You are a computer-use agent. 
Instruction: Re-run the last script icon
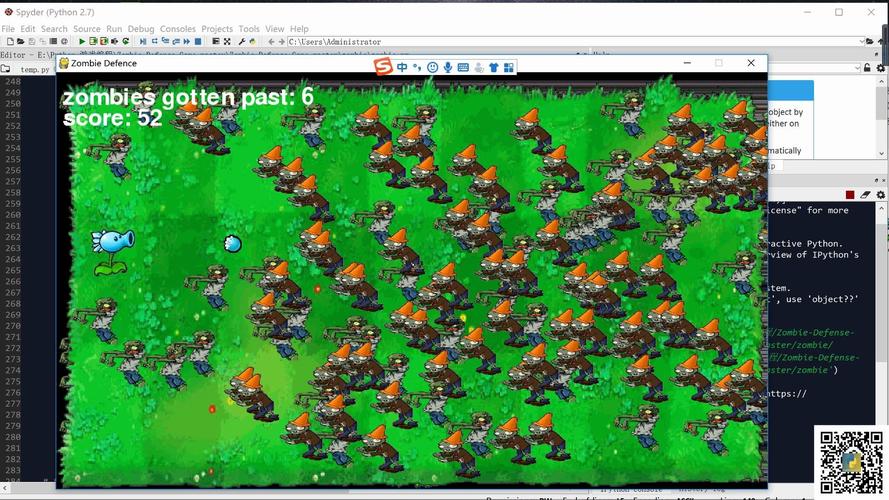pos(126,41)
